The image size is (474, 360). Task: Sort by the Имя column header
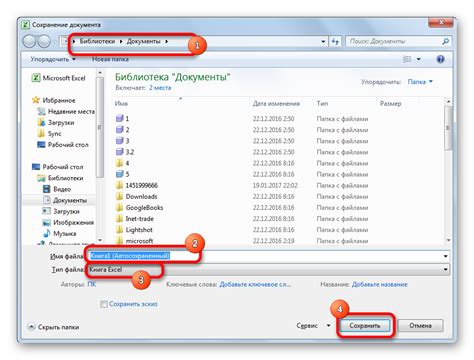pos(181,103)
